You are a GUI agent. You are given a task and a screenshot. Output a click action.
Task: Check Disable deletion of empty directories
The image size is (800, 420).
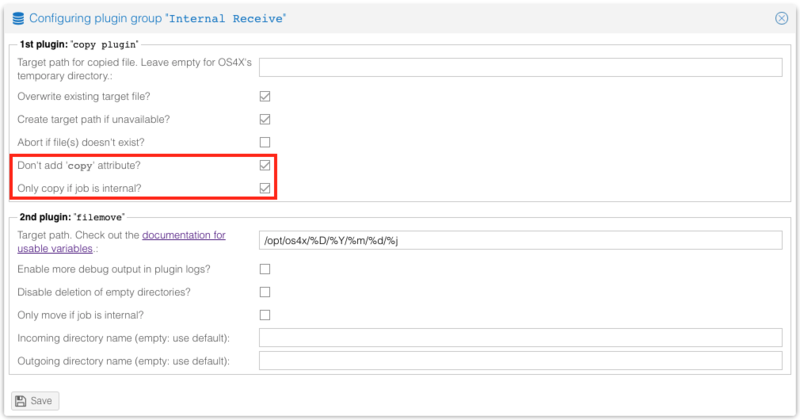point(265,292)
